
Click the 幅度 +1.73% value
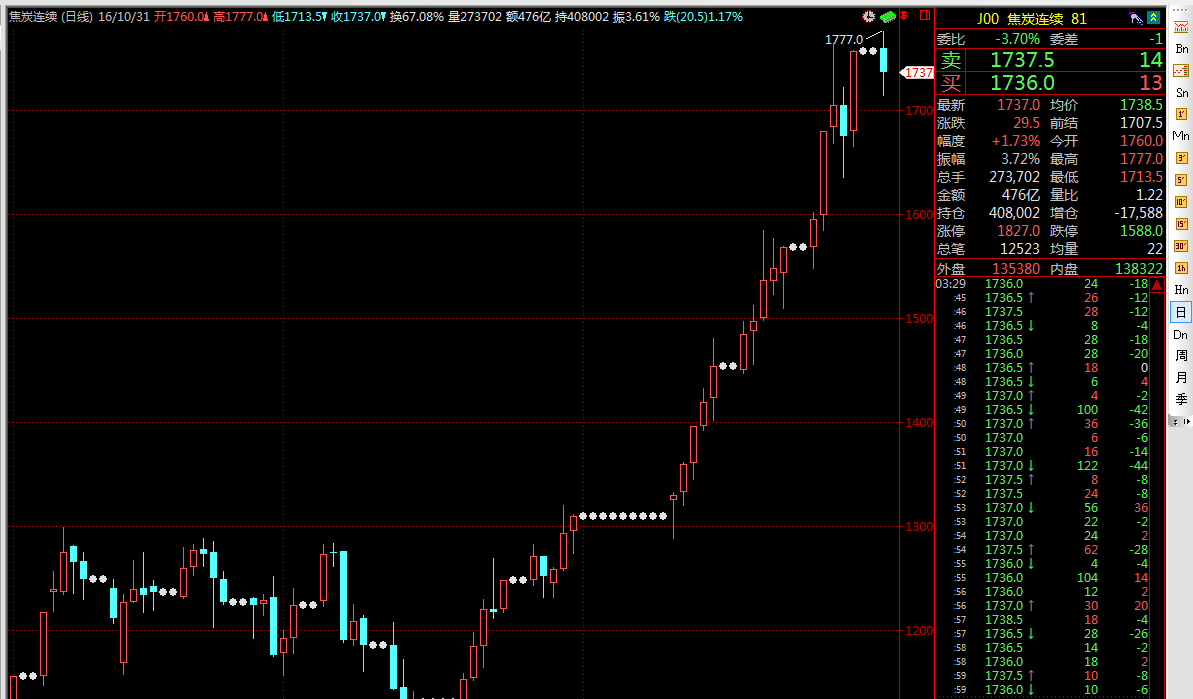[x=1016, y=141]
